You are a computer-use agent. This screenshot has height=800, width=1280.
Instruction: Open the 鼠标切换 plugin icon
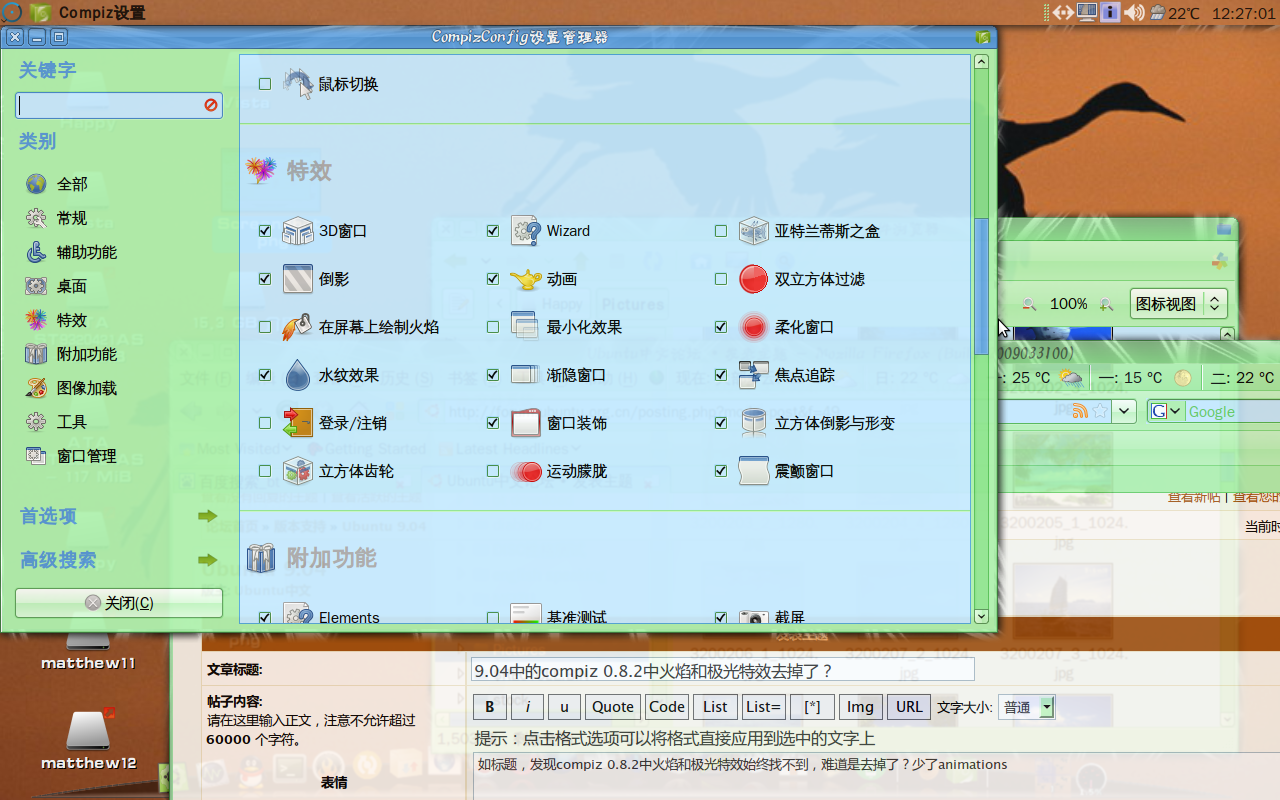coord(298,84)
